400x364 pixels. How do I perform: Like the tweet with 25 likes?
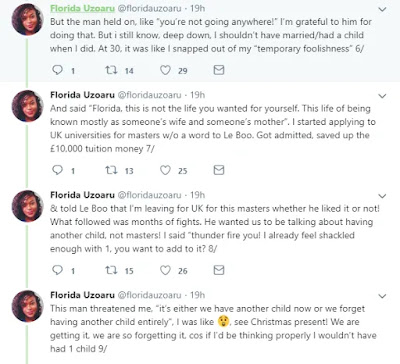click(x=165, y=170)
